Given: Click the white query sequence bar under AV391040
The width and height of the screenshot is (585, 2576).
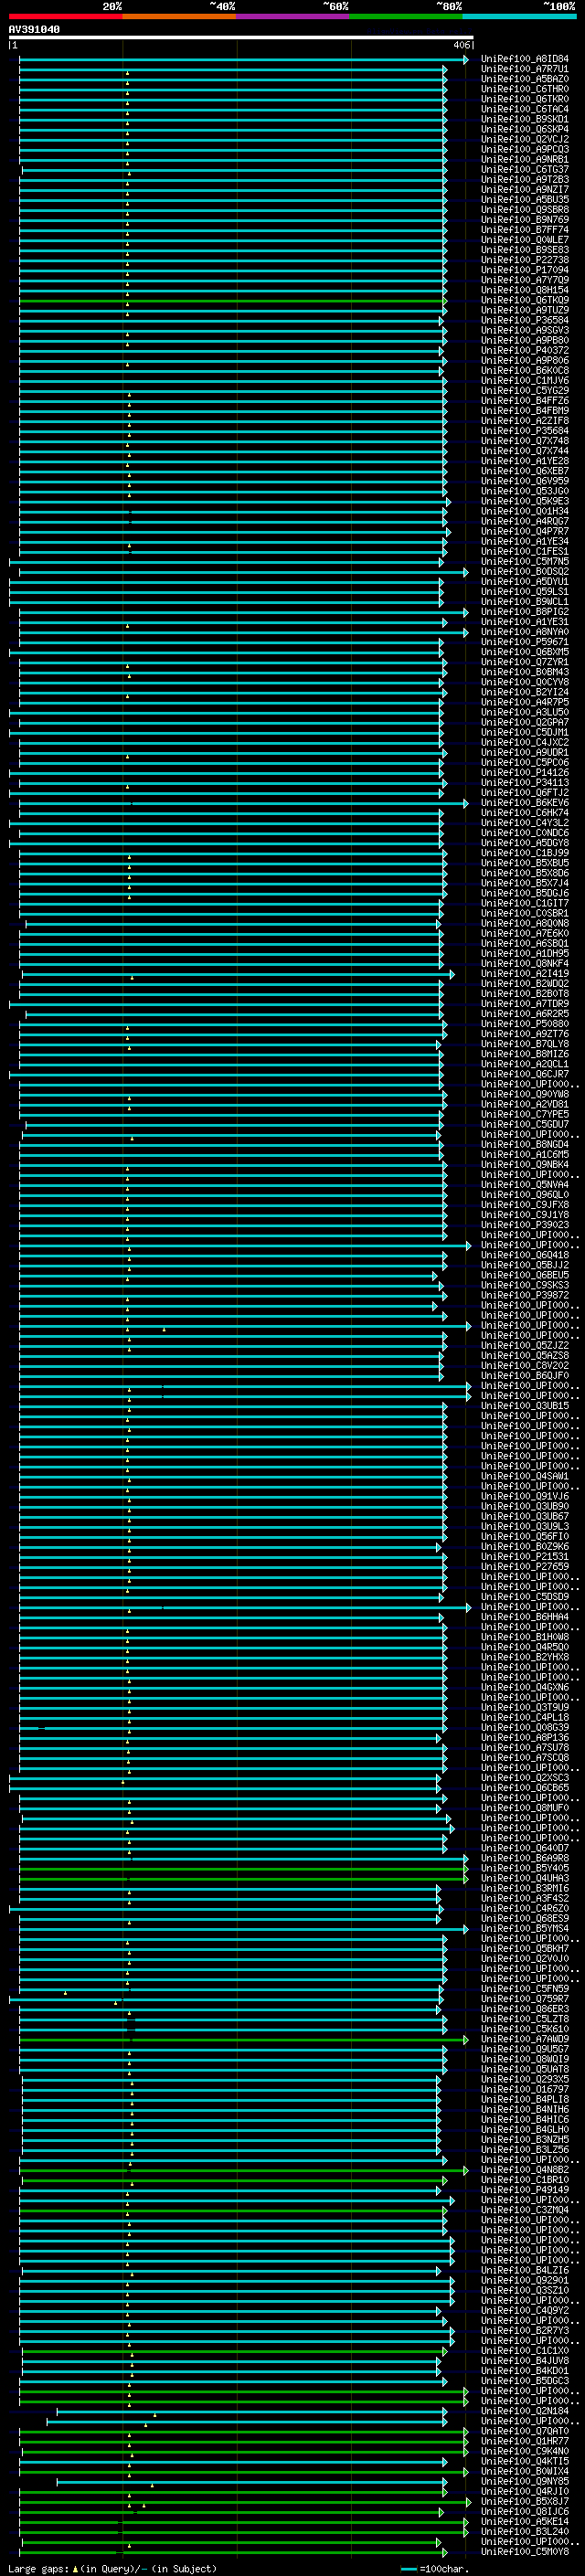Looking at the screenshot, I should point(241,38).
